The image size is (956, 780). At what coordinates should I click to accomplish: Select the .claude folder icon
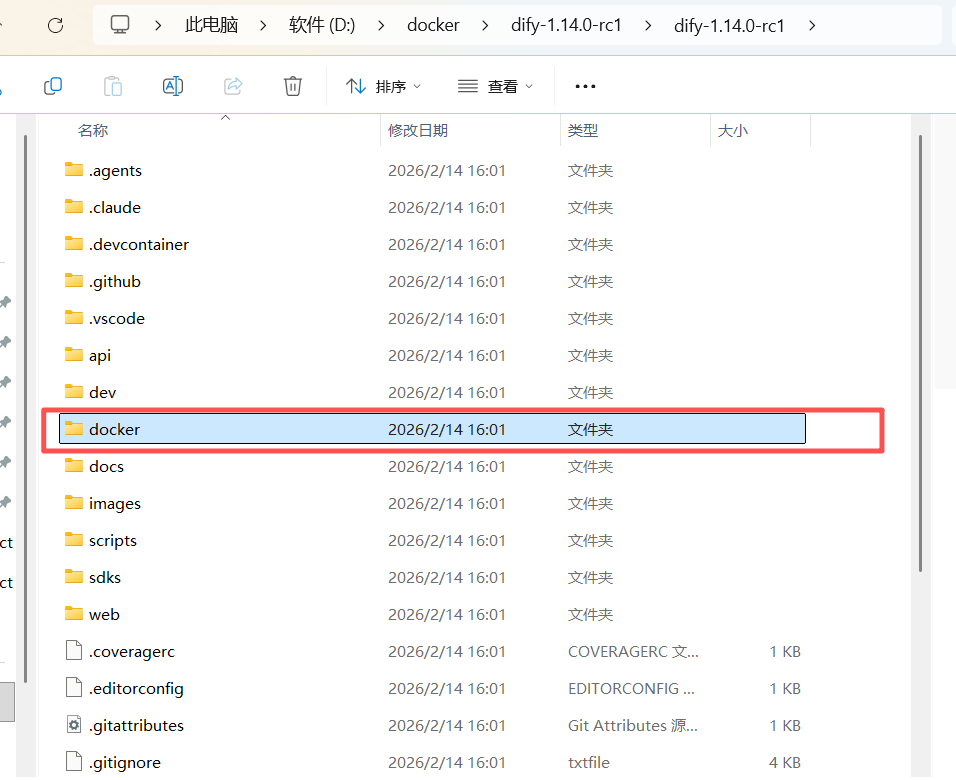[74, 207]
